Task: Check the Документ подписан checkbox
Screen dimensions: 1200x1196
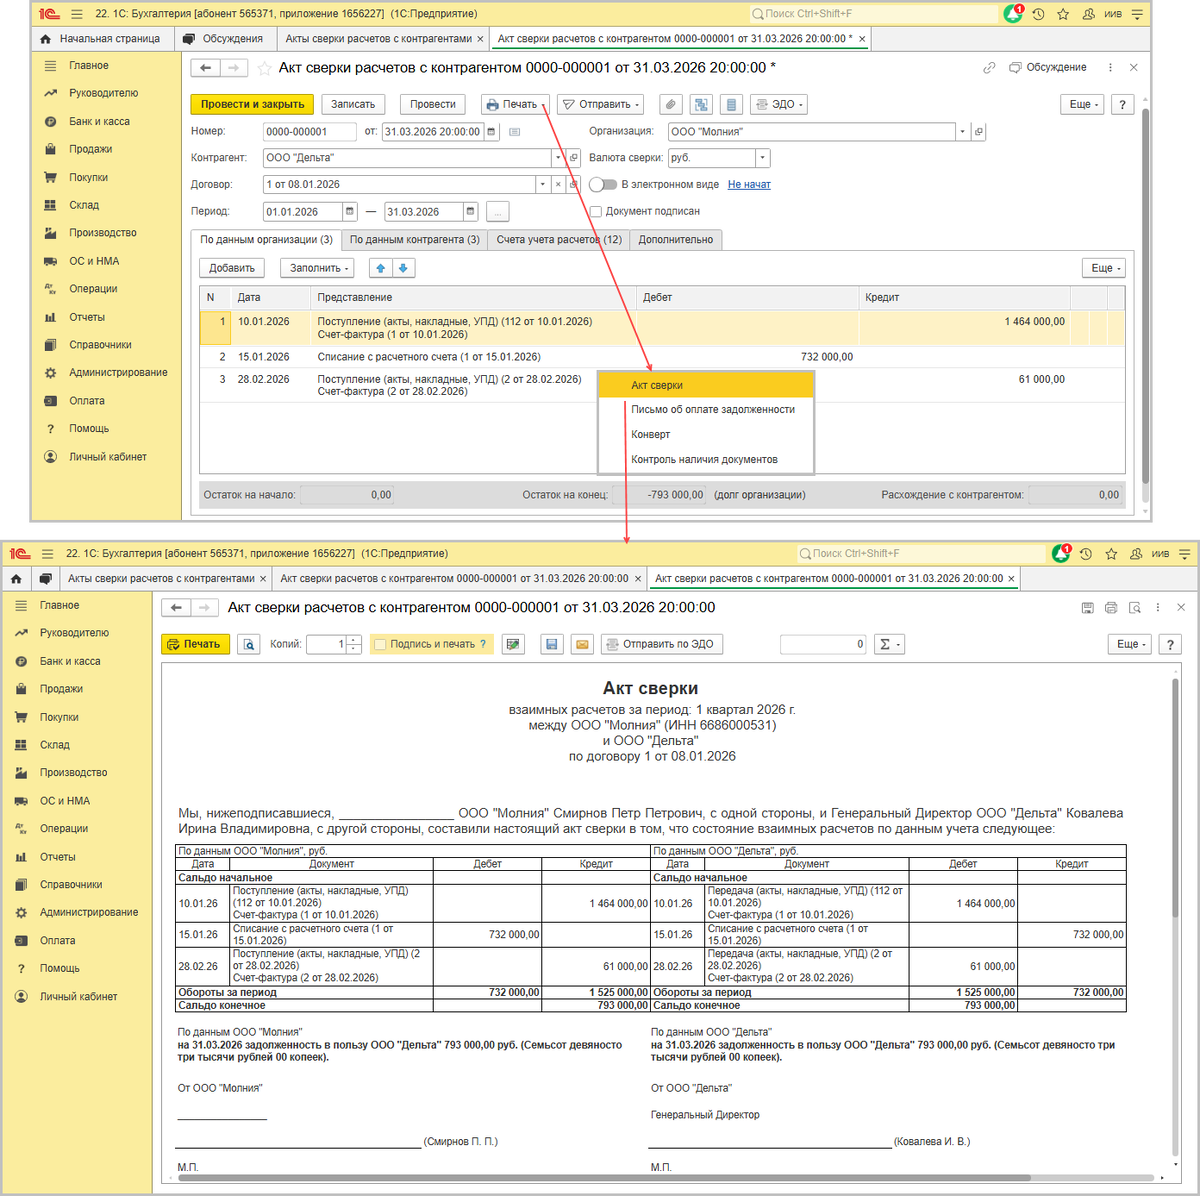Action: 596,212
